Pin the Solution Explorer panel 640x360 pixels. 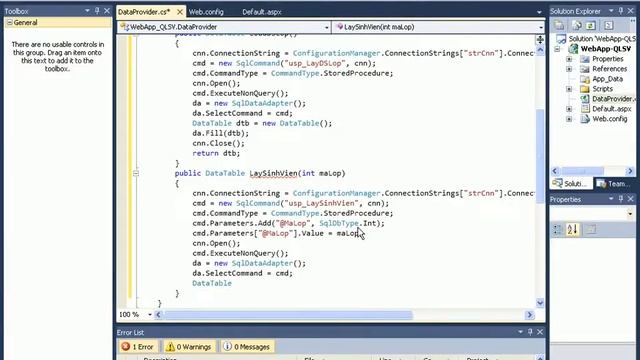(x=621, y=11)
